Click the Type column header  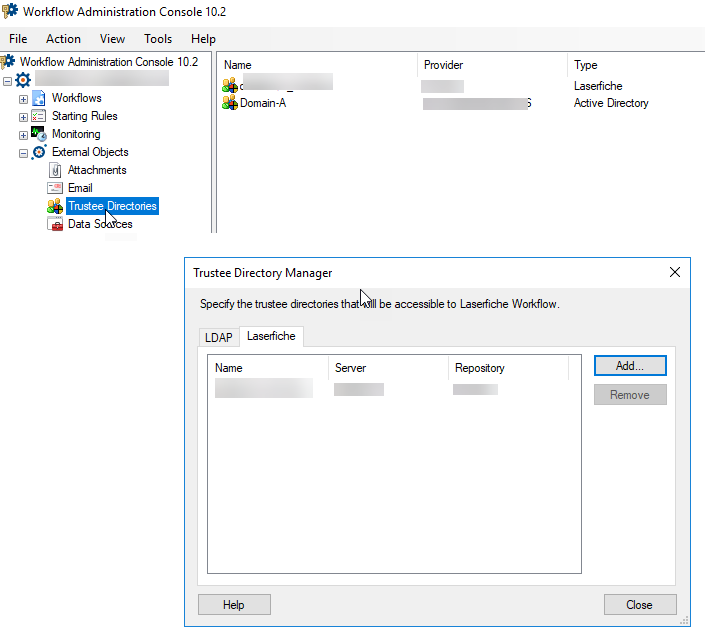pos(636,65)
